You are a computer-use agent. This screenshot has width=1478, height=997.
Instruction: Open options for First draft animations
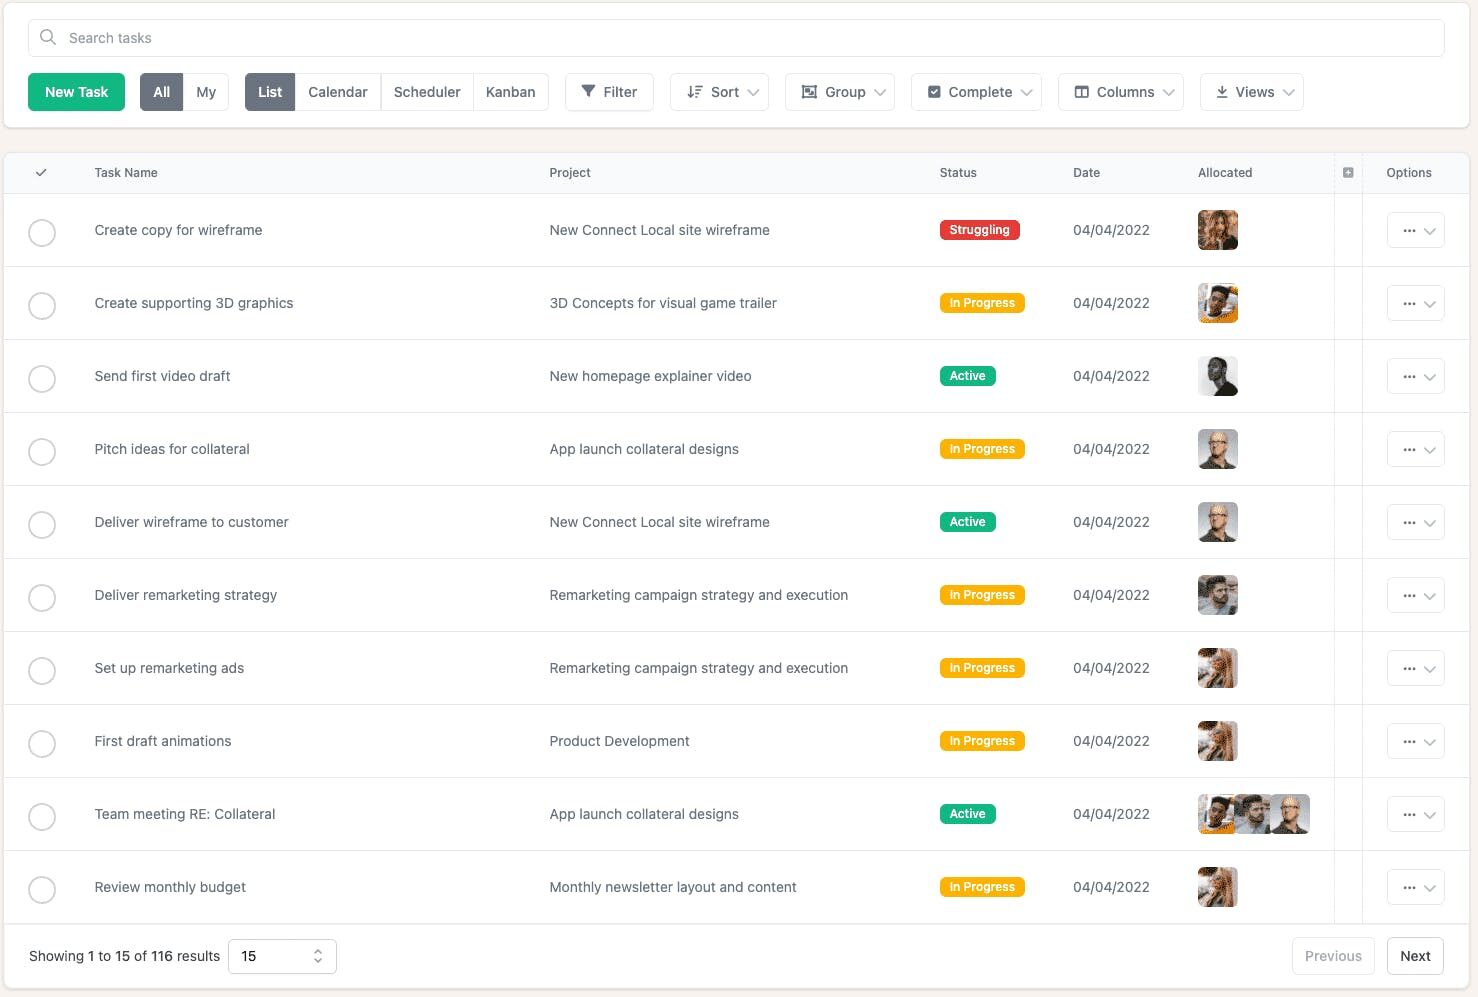[1416, 742]
